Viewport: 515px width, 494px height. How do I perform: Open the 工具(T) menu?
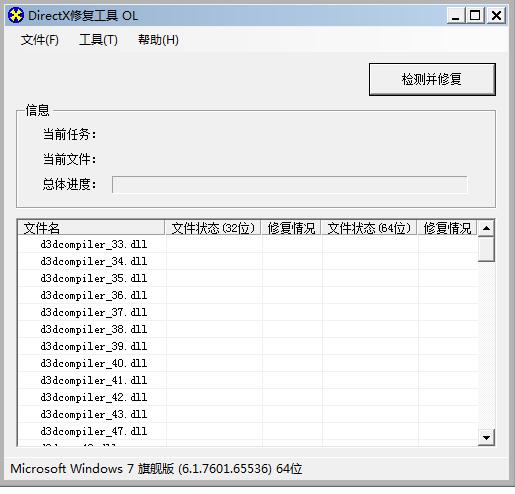(98, 40)
